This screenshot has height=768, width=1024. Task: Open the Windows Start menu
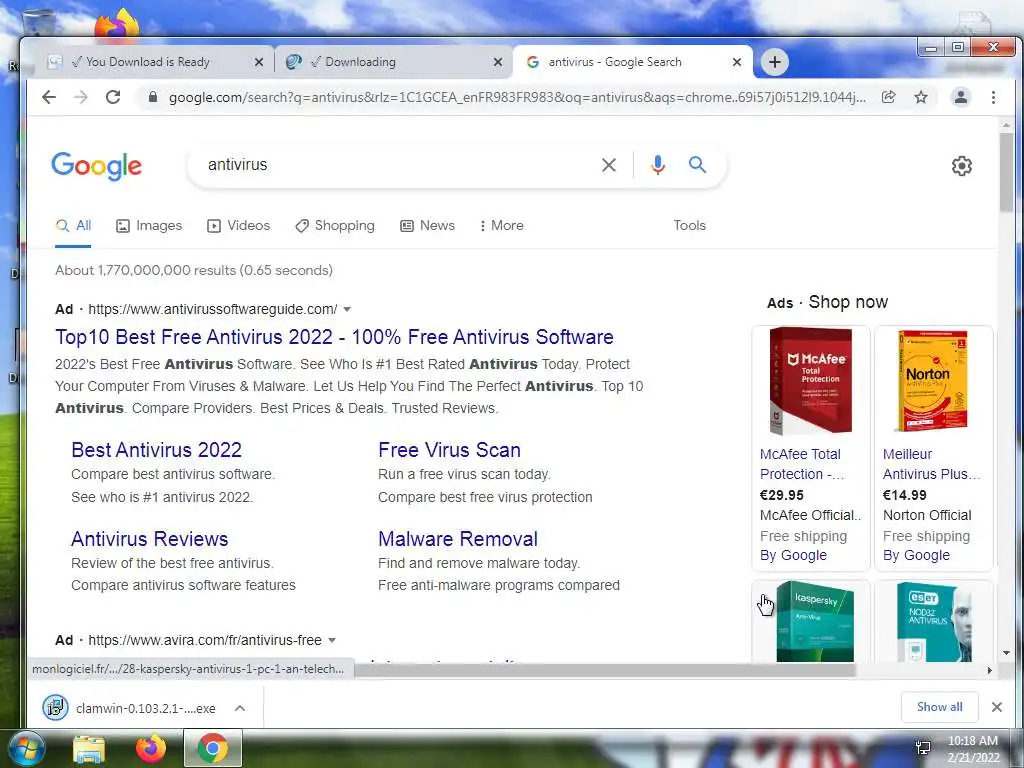(26, 748)
